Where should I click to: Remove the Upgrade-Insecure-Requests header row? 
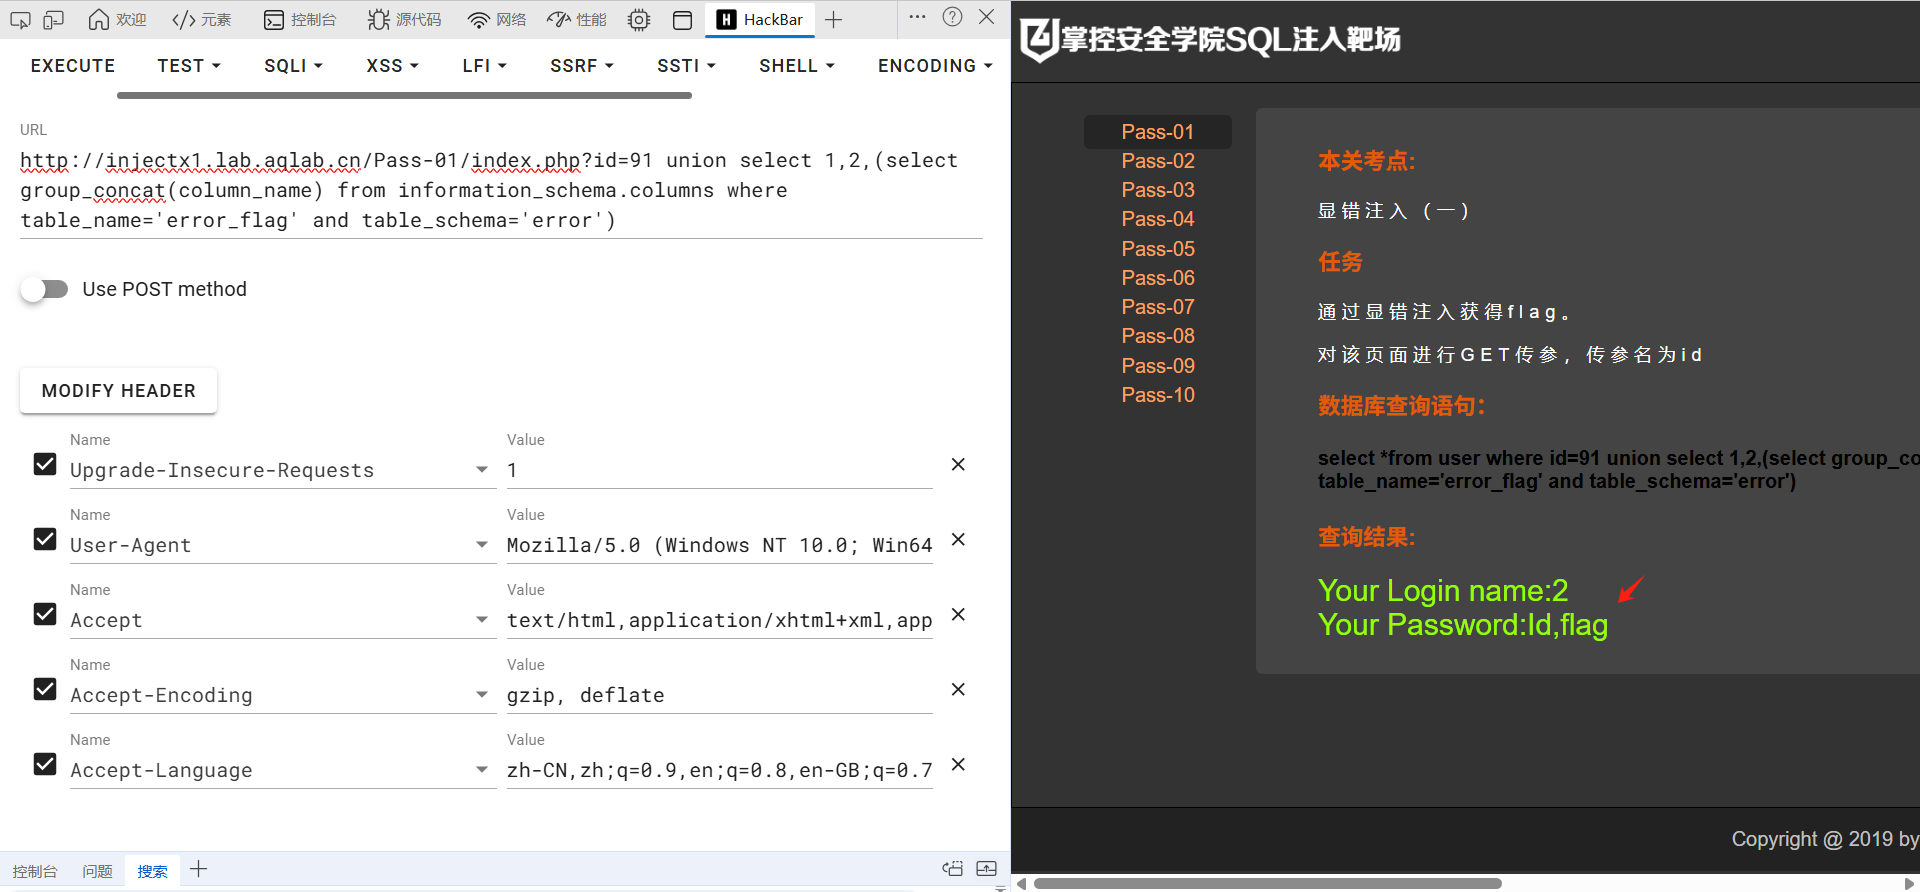click(958, 464)
